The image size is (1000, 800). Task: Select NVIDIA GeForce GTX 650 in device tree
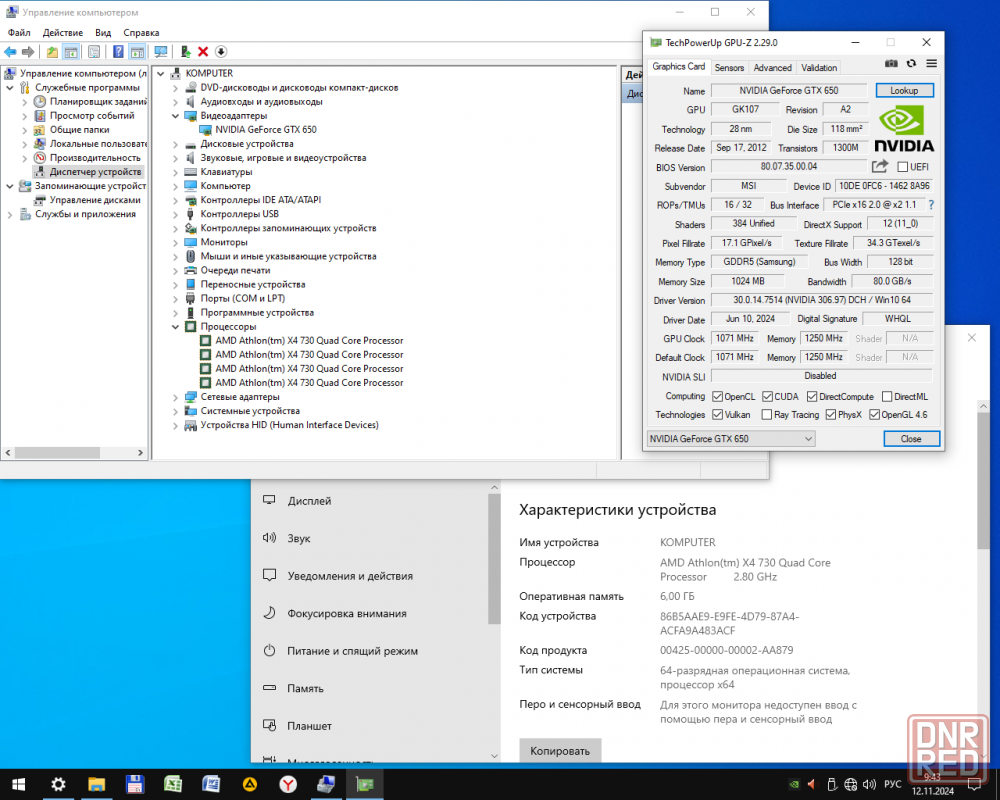[265, 130]
